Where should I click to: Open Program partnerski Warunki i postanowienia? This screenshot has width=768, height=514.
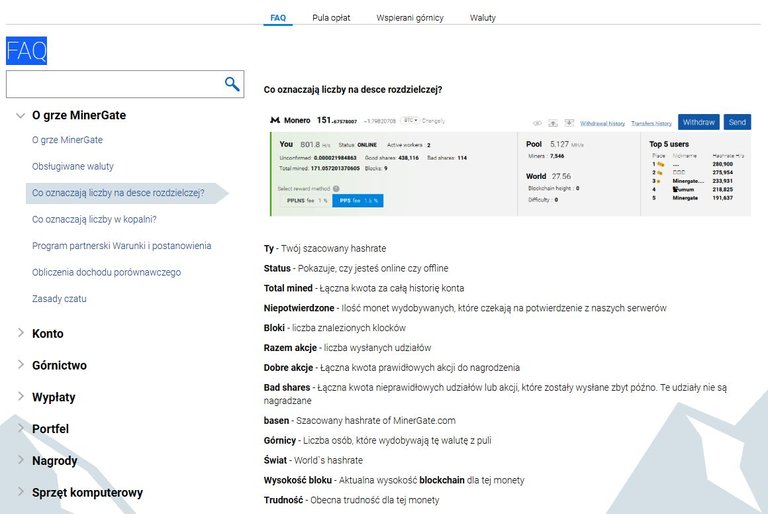pyautogui.click(x=121, y=246)
